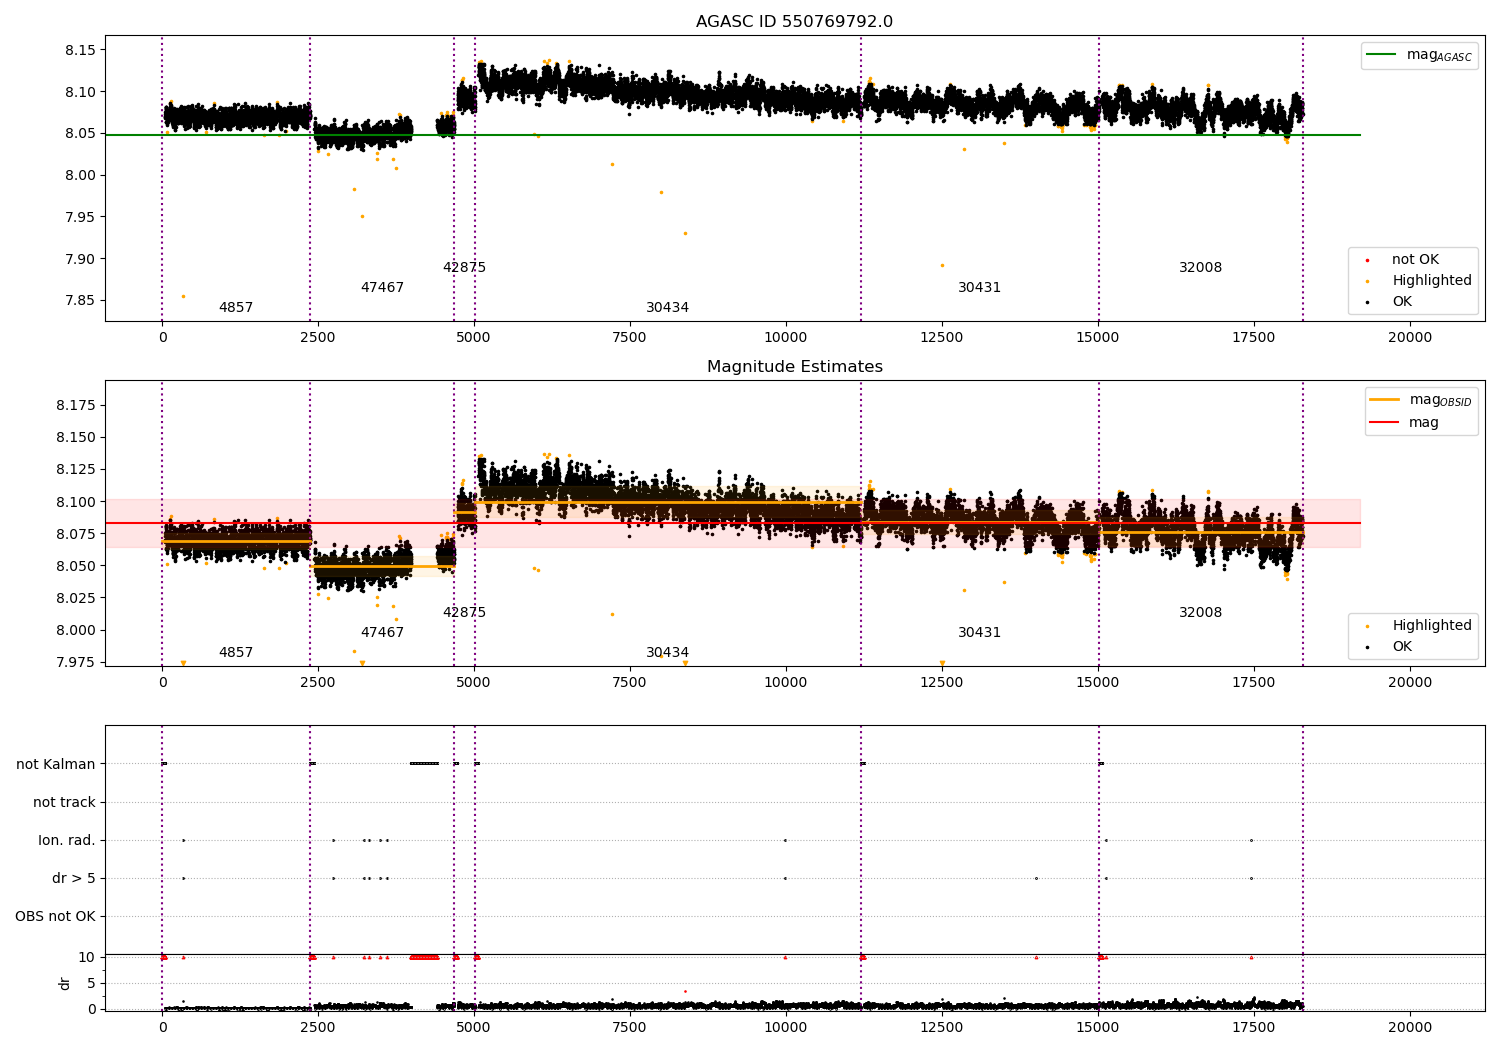The width and height of the screenshot is (1500, 1050).
Task: Click the 5 tick label on the dr axis
Action: (x=92, y=984)
